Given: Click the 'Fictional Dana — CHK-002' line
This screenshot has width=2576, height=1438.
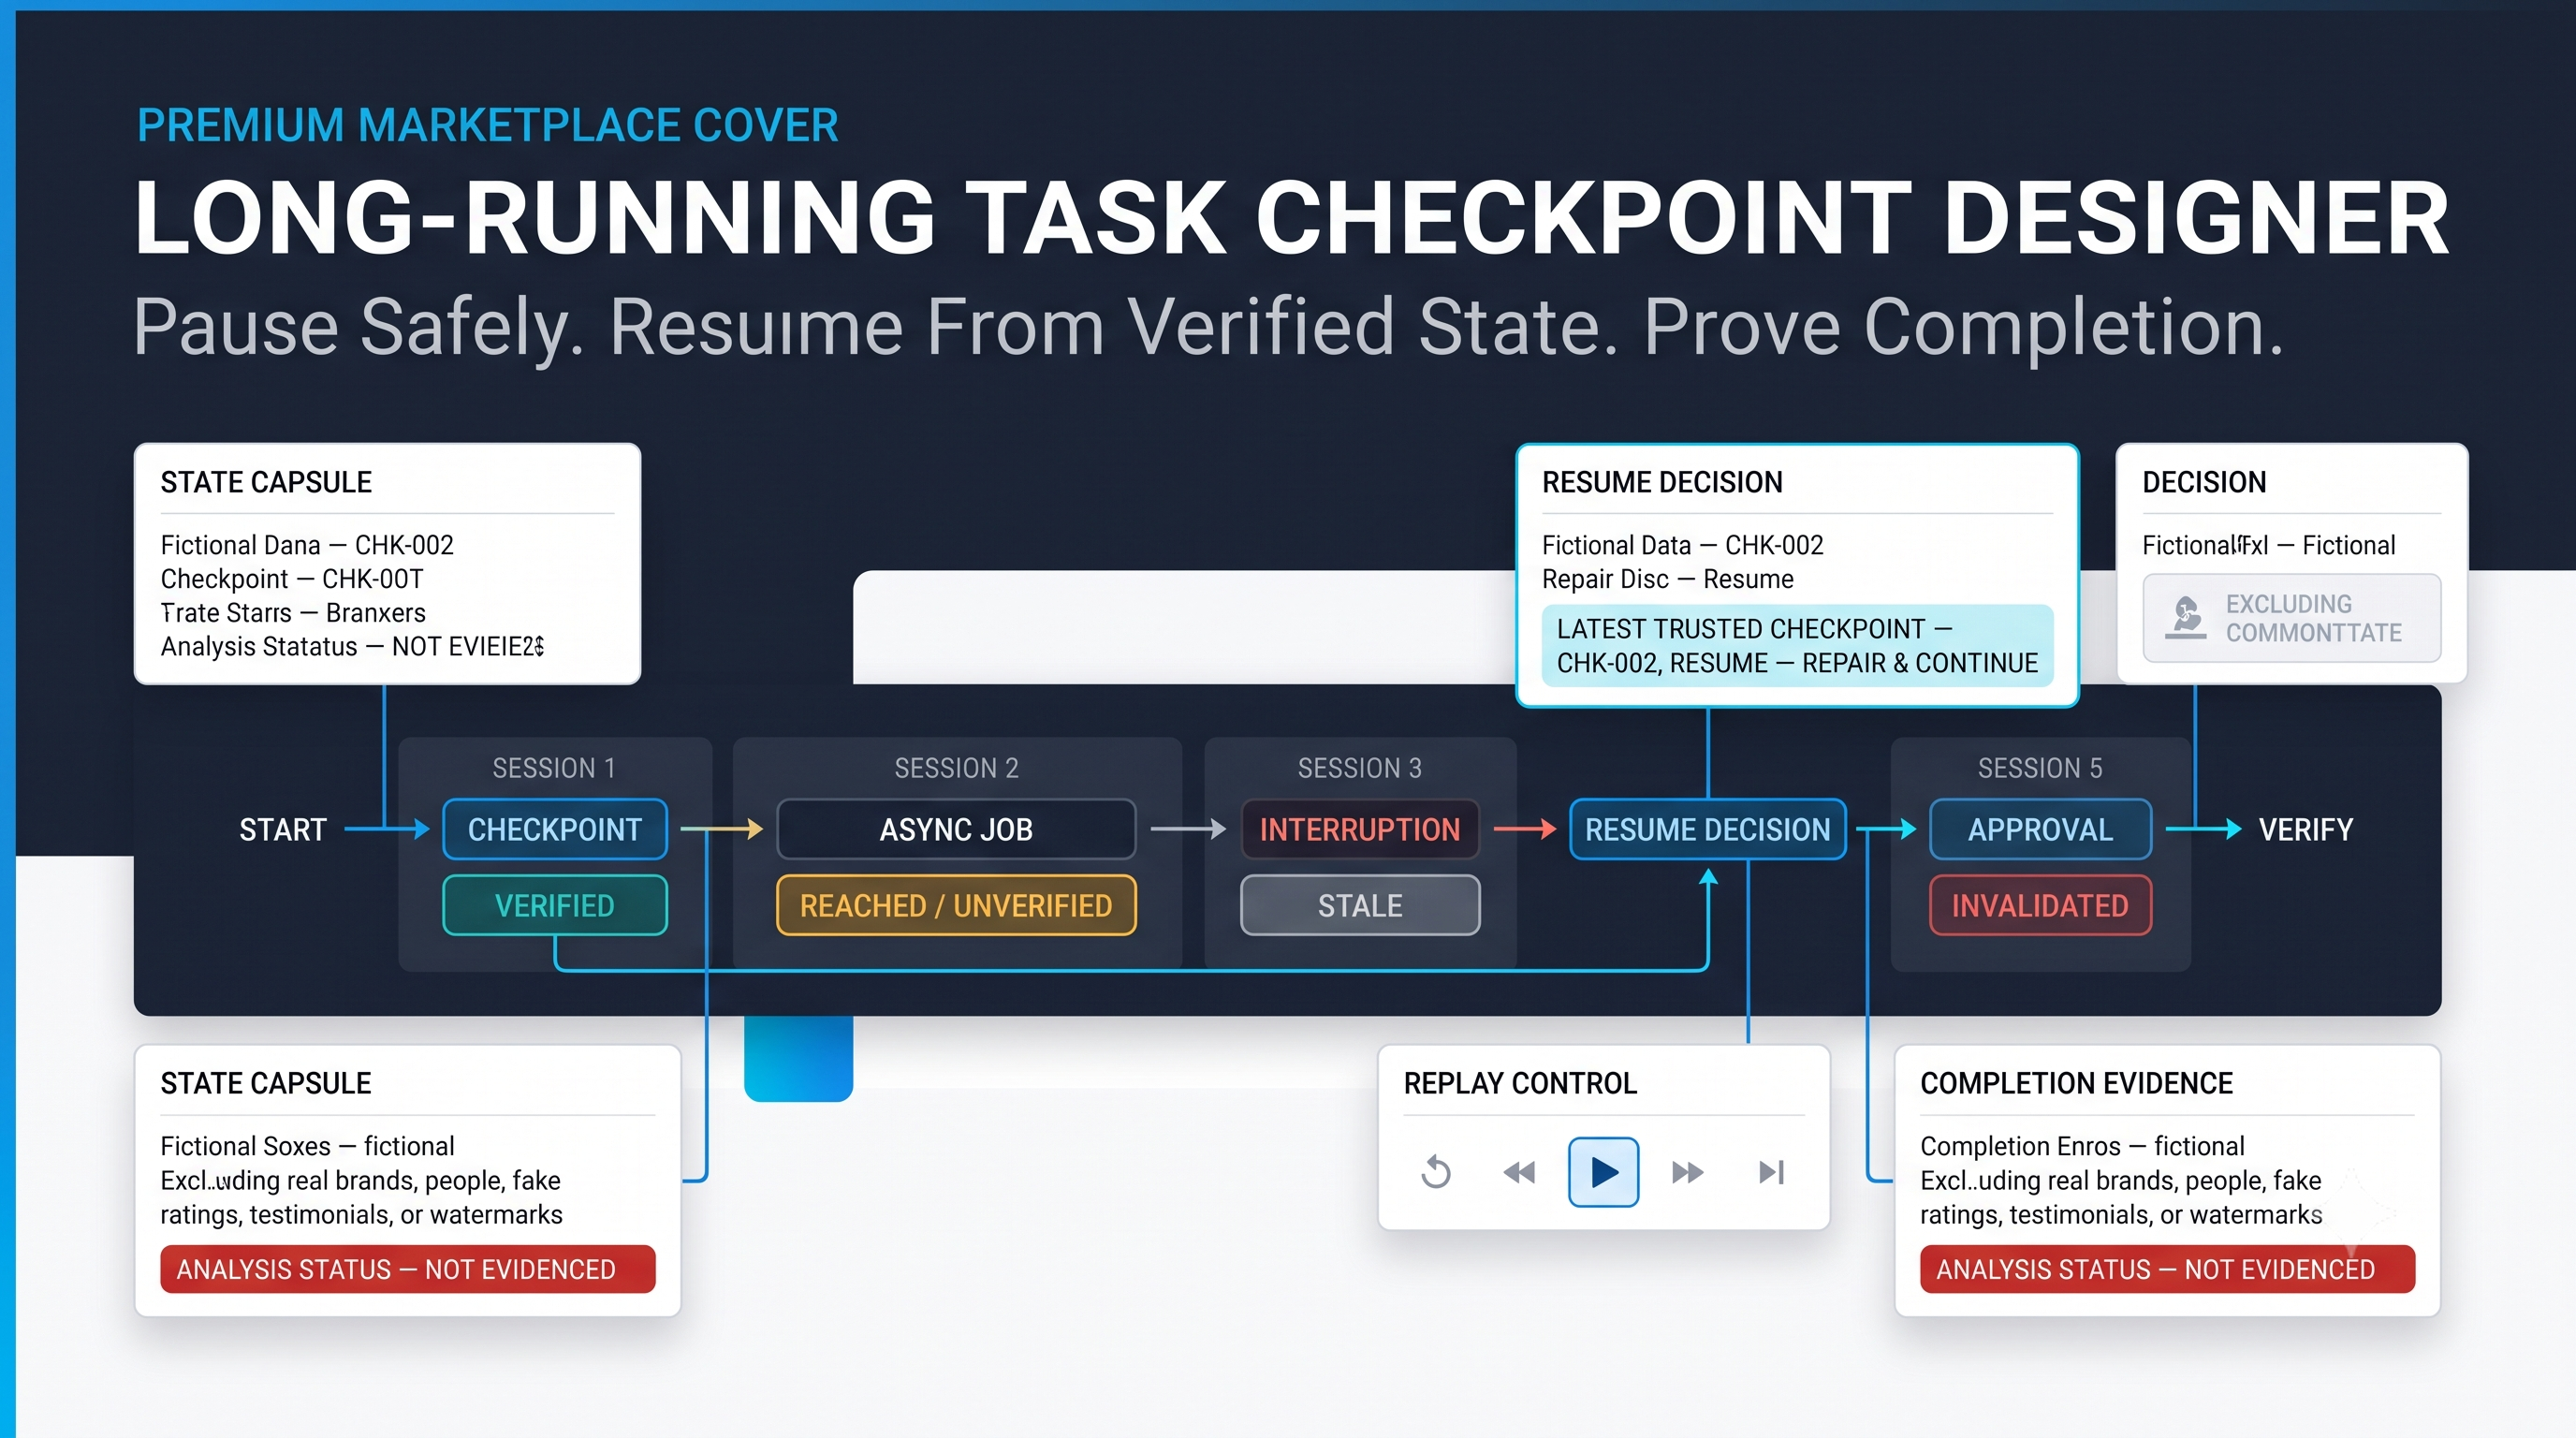Looking at the screenshot, I should [x=307, y=545].
